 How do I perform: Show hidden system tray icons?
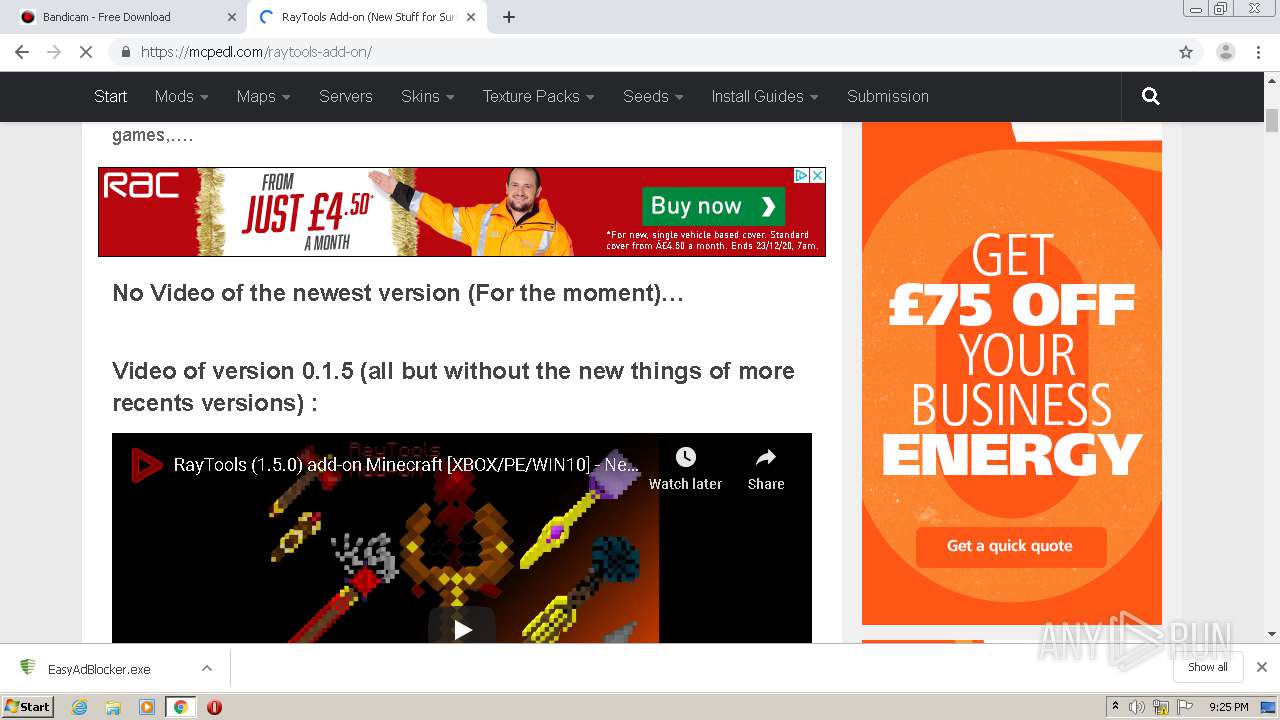[1115, 706]
